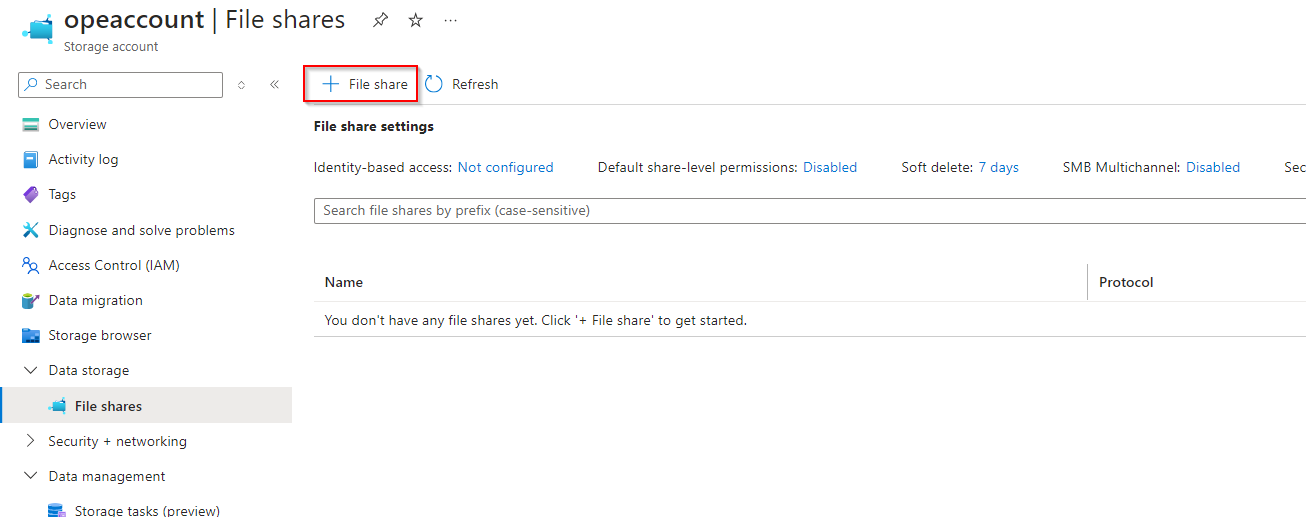Open Access Control (IAM) page
Screen dimensions: 1306x517
(x=113, y=265)
